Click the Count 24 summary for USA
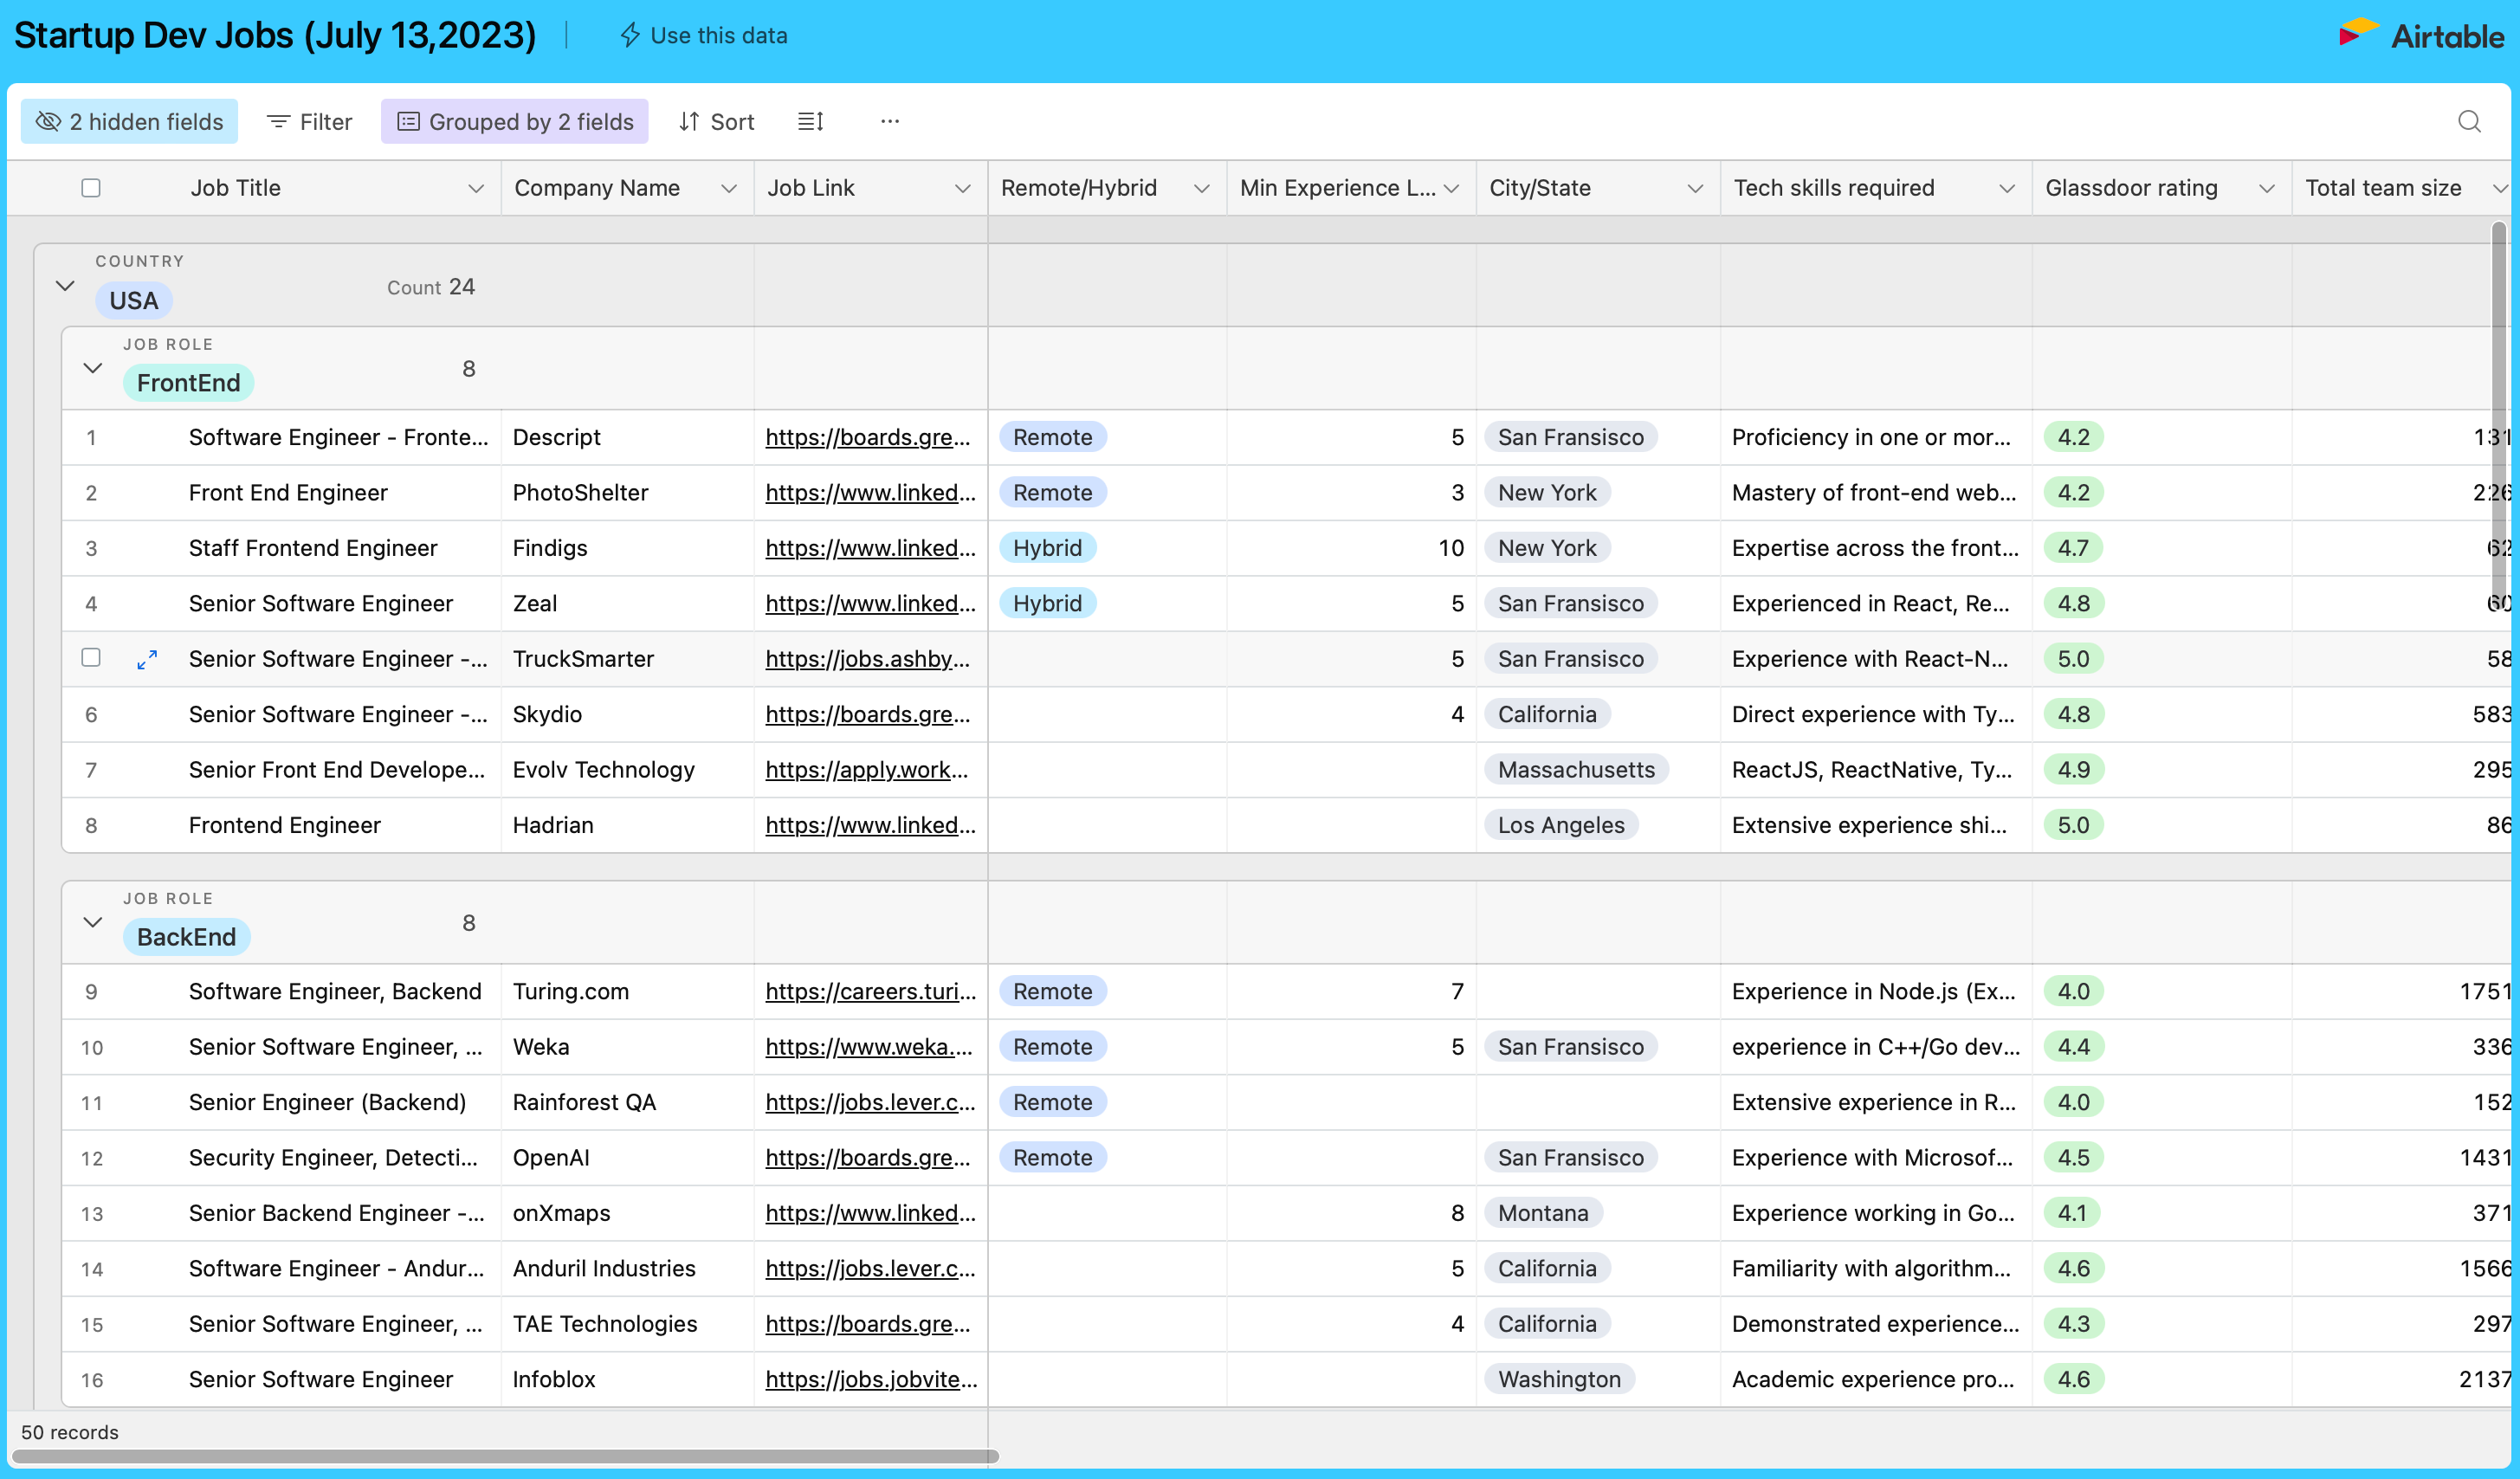Image resolution: width=2520 pixels, height=1479 pixels. [x=431, y=287]
